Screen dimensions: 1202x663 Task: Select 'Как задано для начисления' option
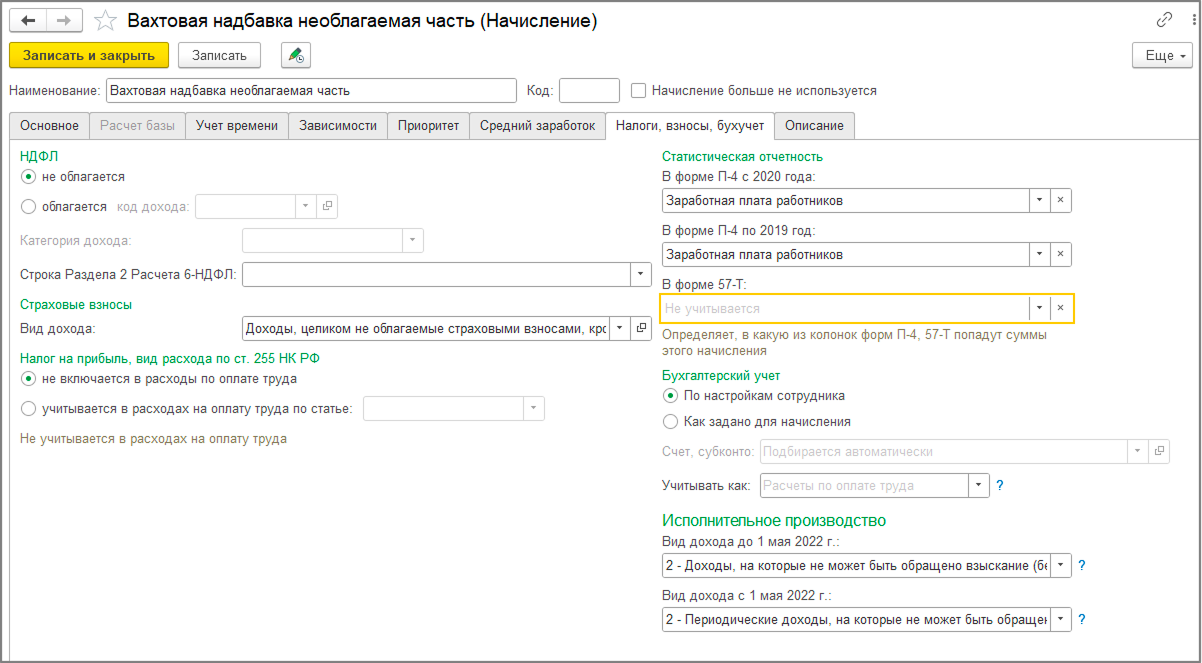(x=671, y=421)
